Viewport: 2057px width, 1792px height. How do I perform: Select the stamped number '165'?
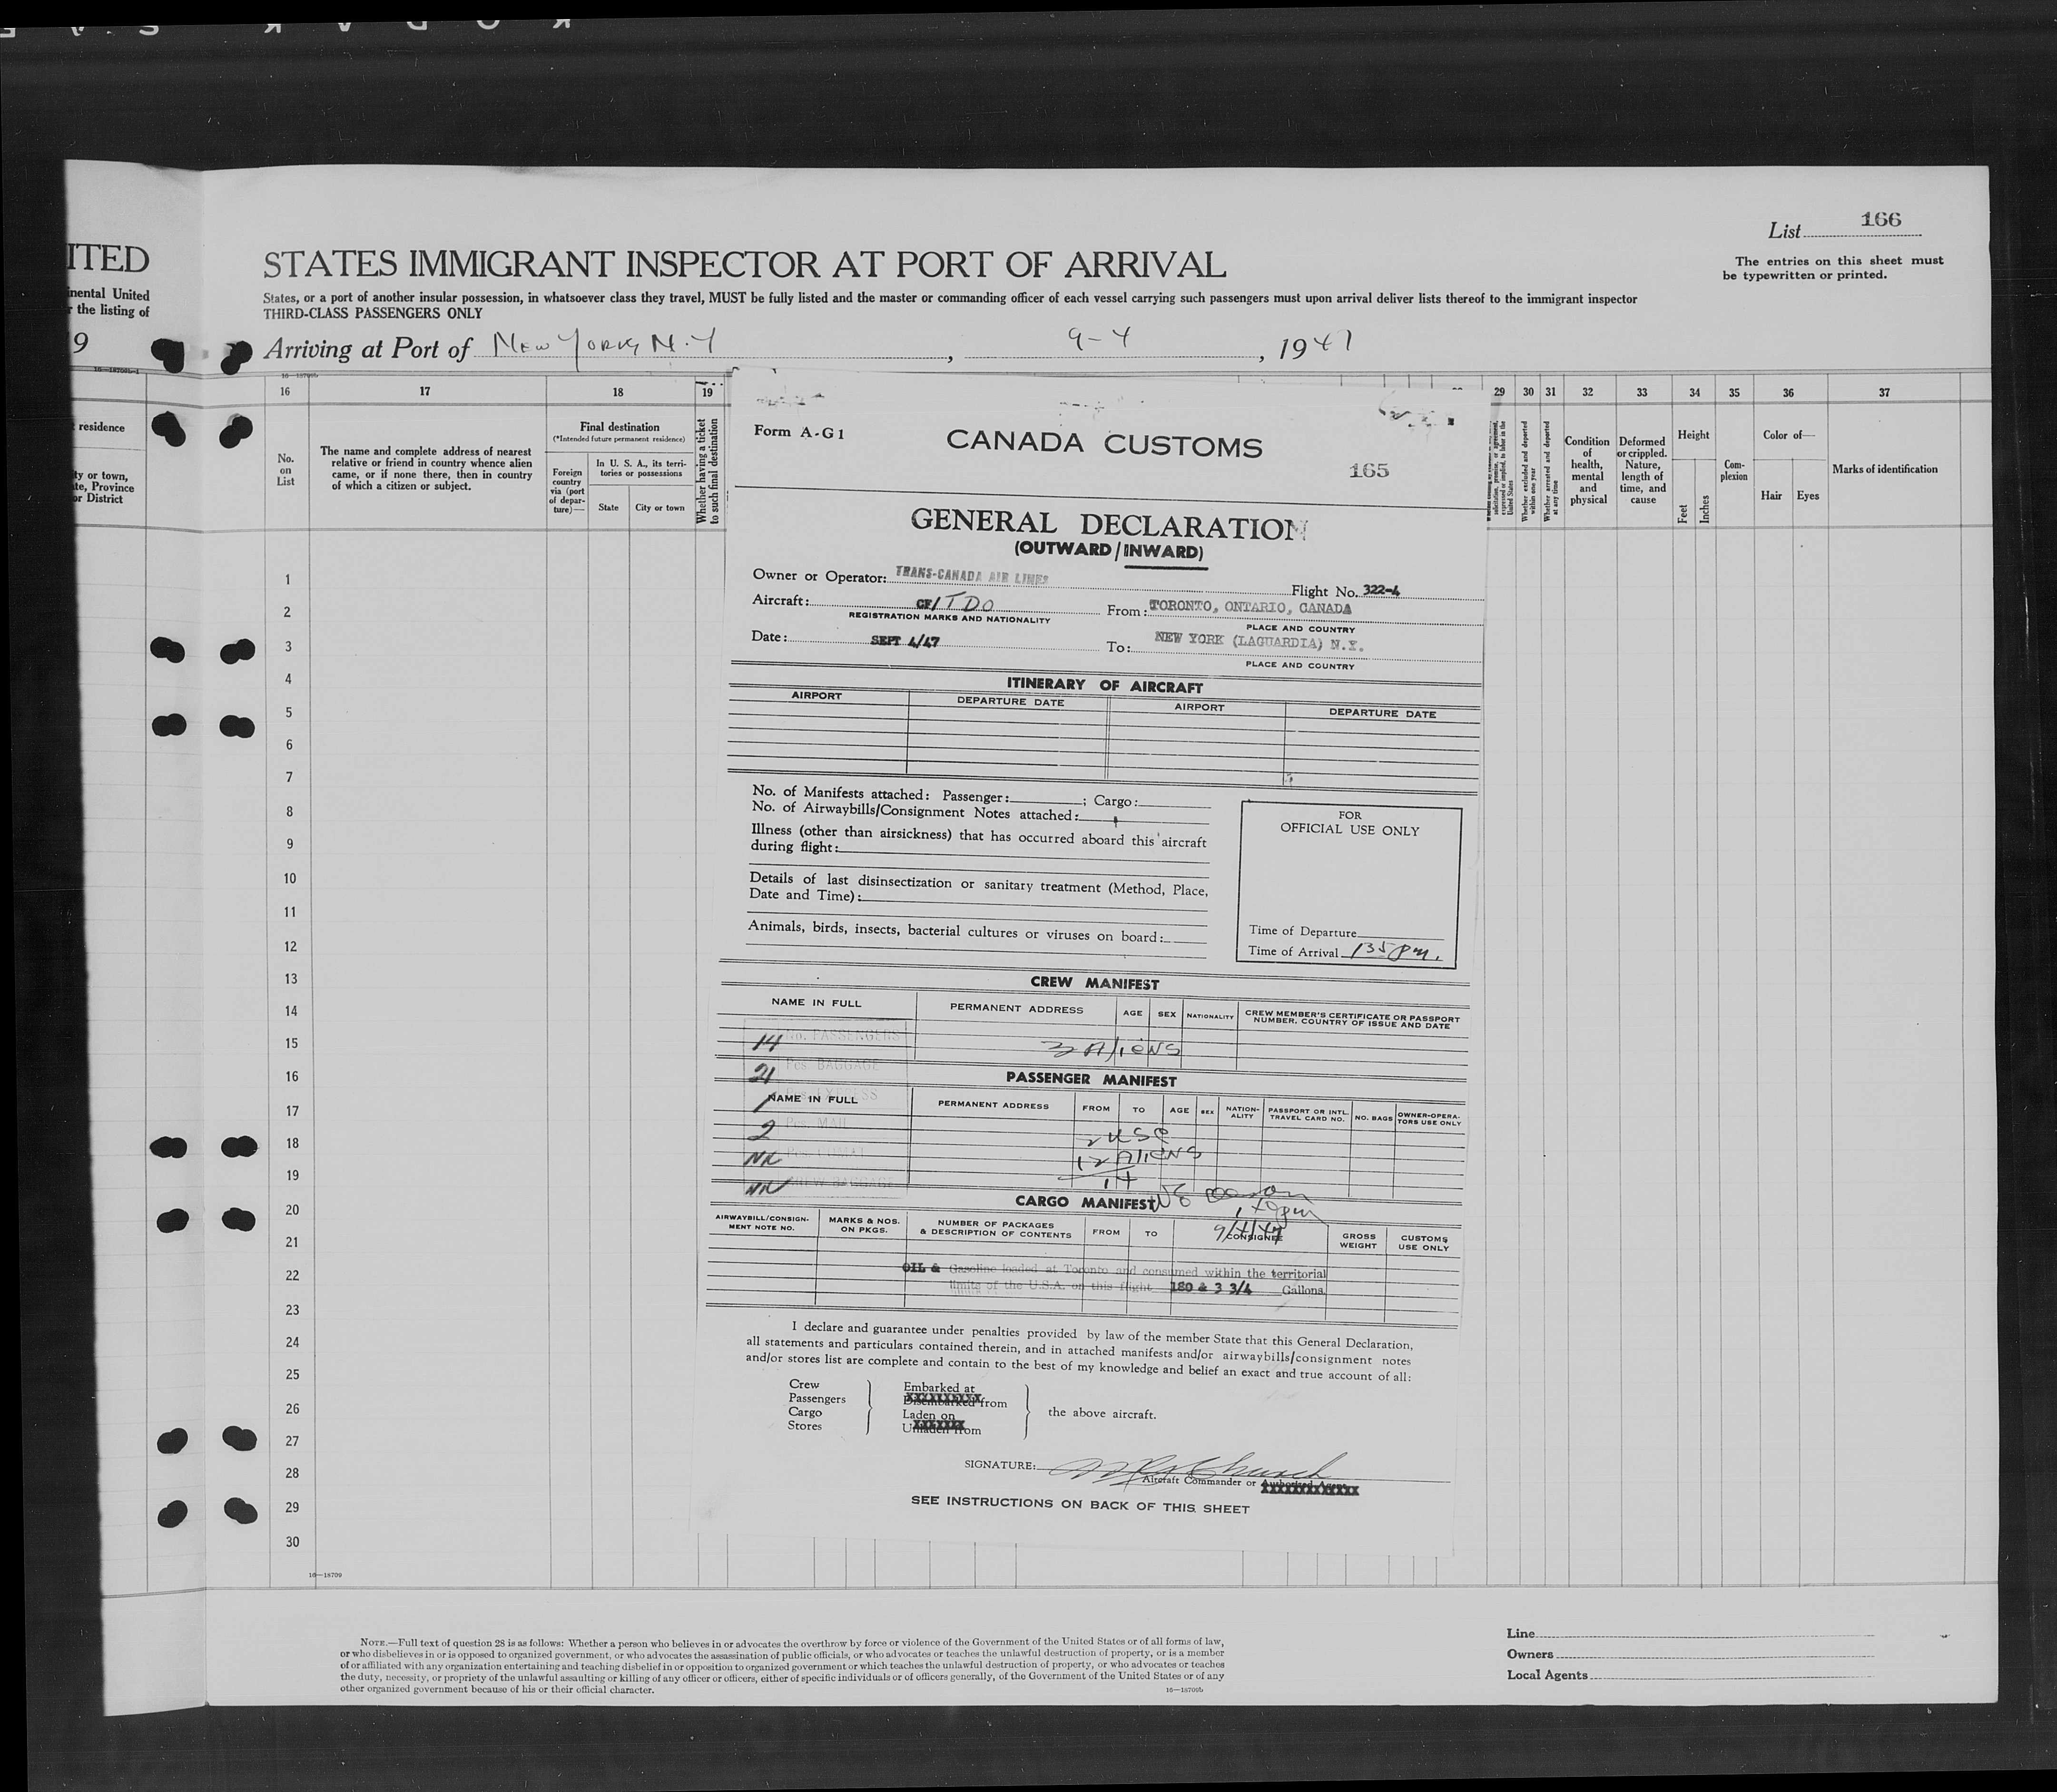1368,470
